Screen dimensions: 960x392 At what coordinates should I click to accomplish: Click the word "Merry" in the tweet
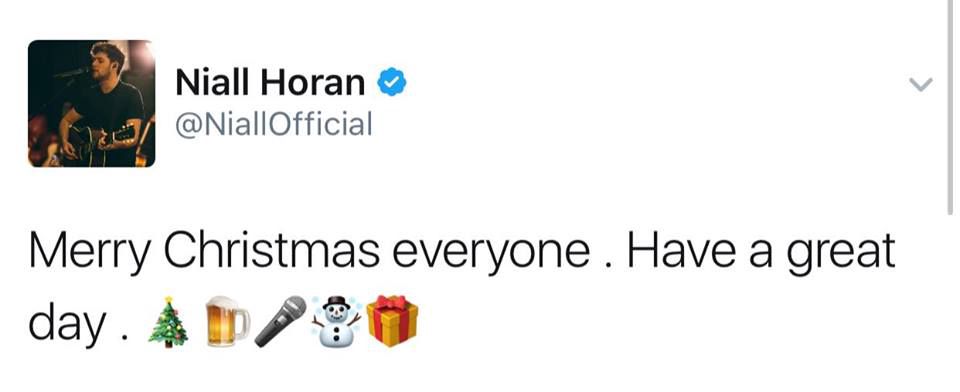point(88,252)
